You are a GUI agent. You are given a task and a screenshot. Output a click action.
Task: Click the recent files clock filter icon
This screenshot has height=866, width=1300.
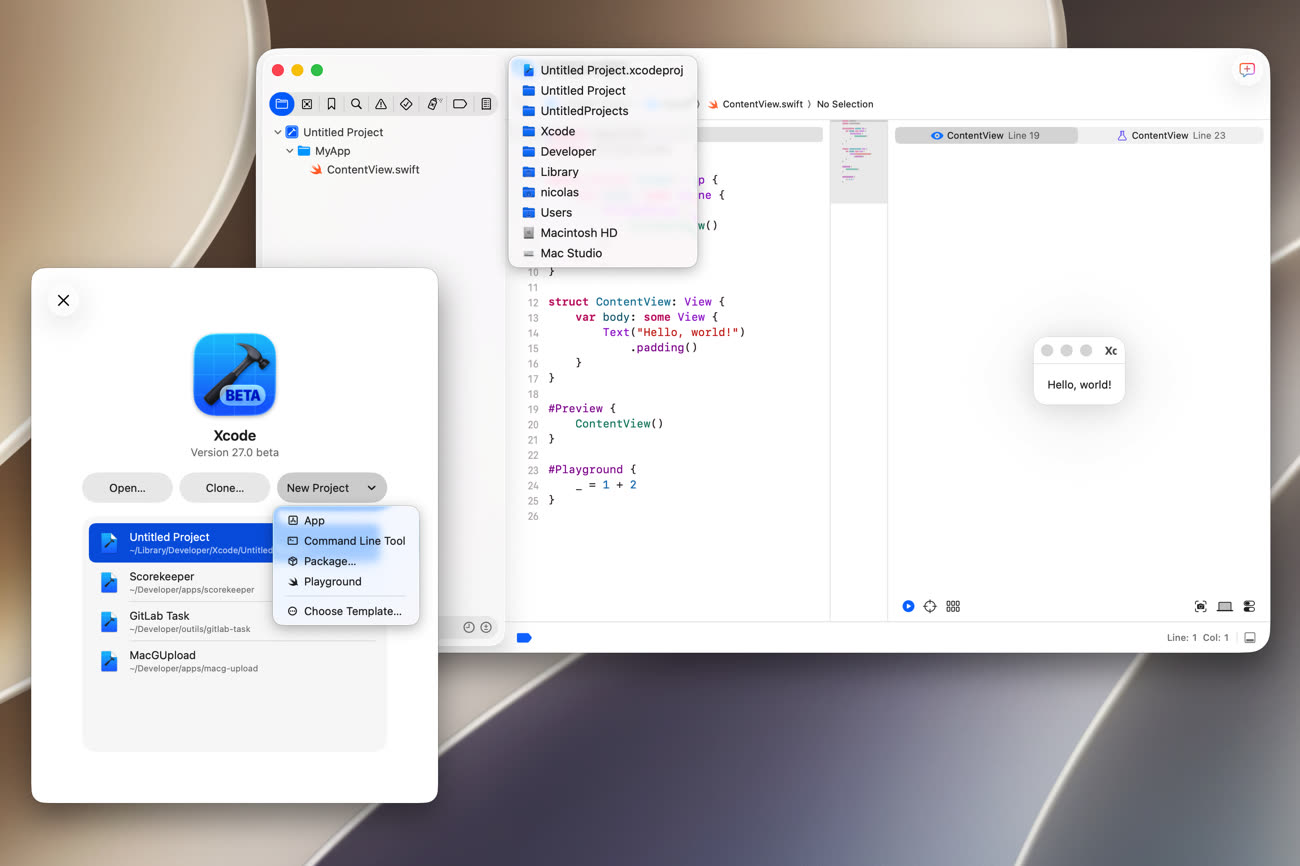point(468,627)
